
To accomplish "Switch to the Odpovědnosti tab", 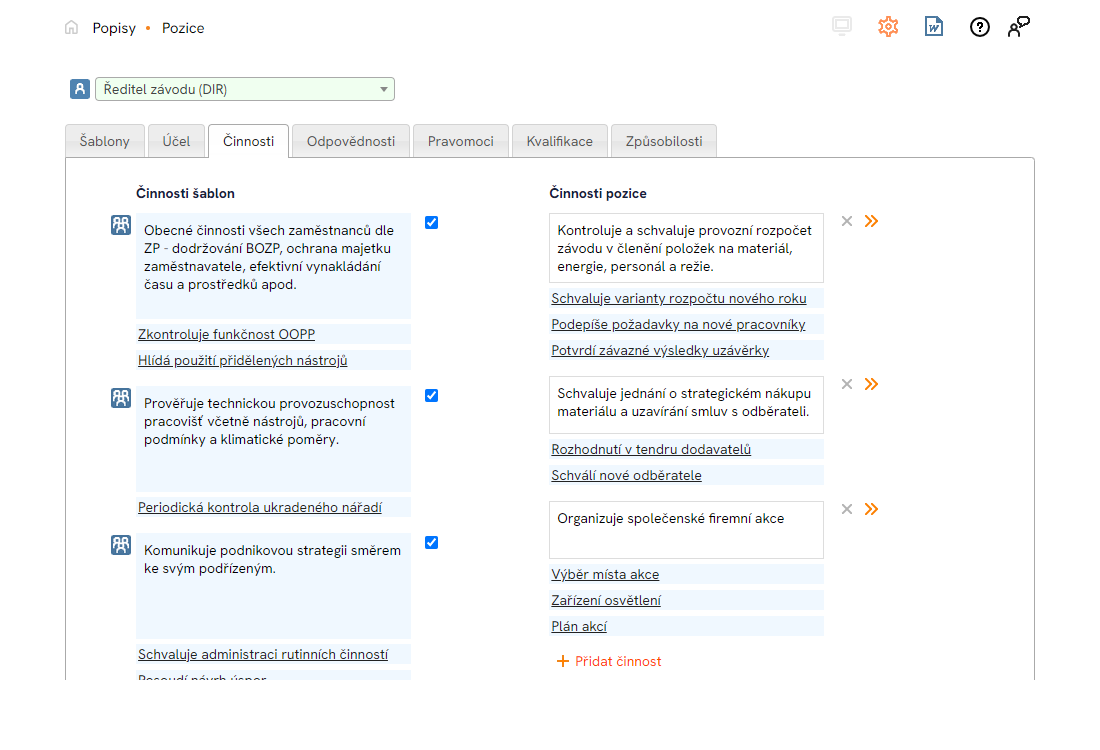I will pyautogui.click(x=350, y=141).
